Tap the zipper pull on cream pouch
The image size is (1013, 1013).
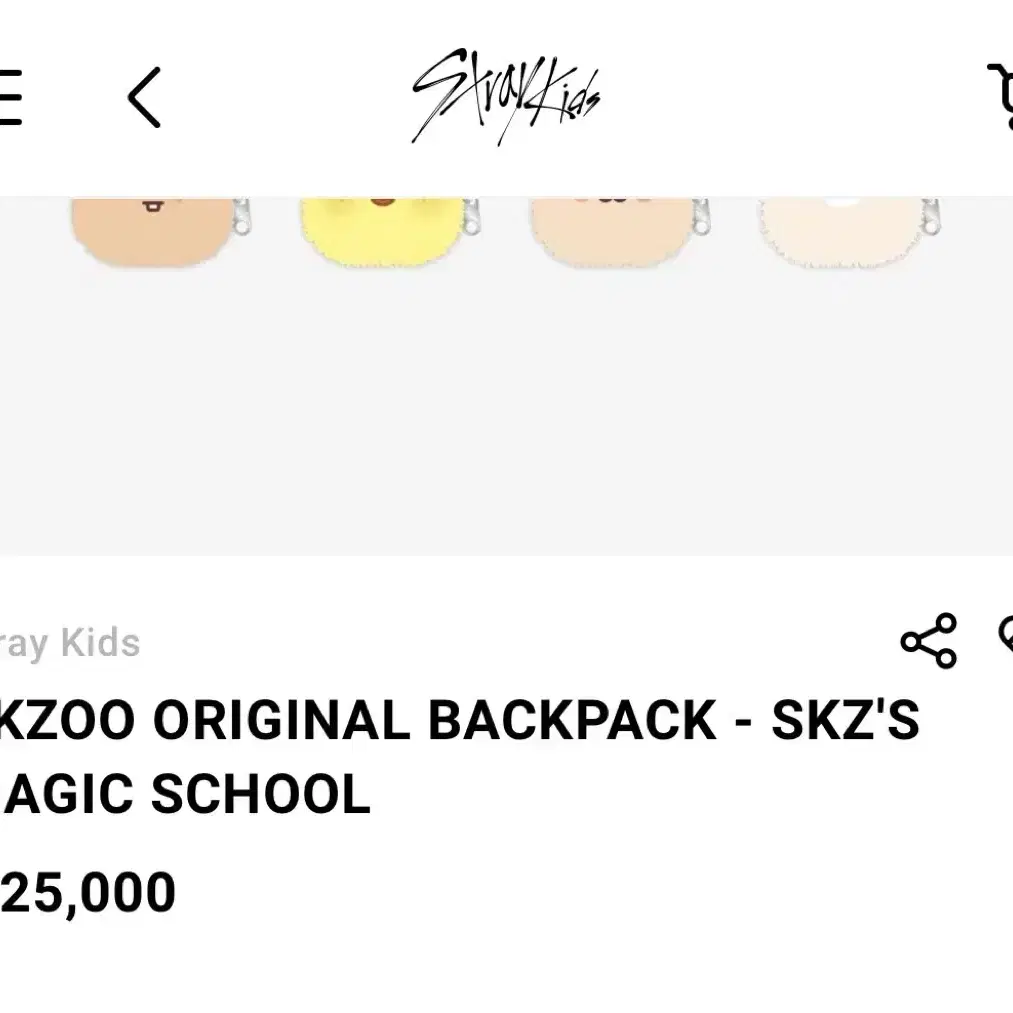[x=931, y=216]
